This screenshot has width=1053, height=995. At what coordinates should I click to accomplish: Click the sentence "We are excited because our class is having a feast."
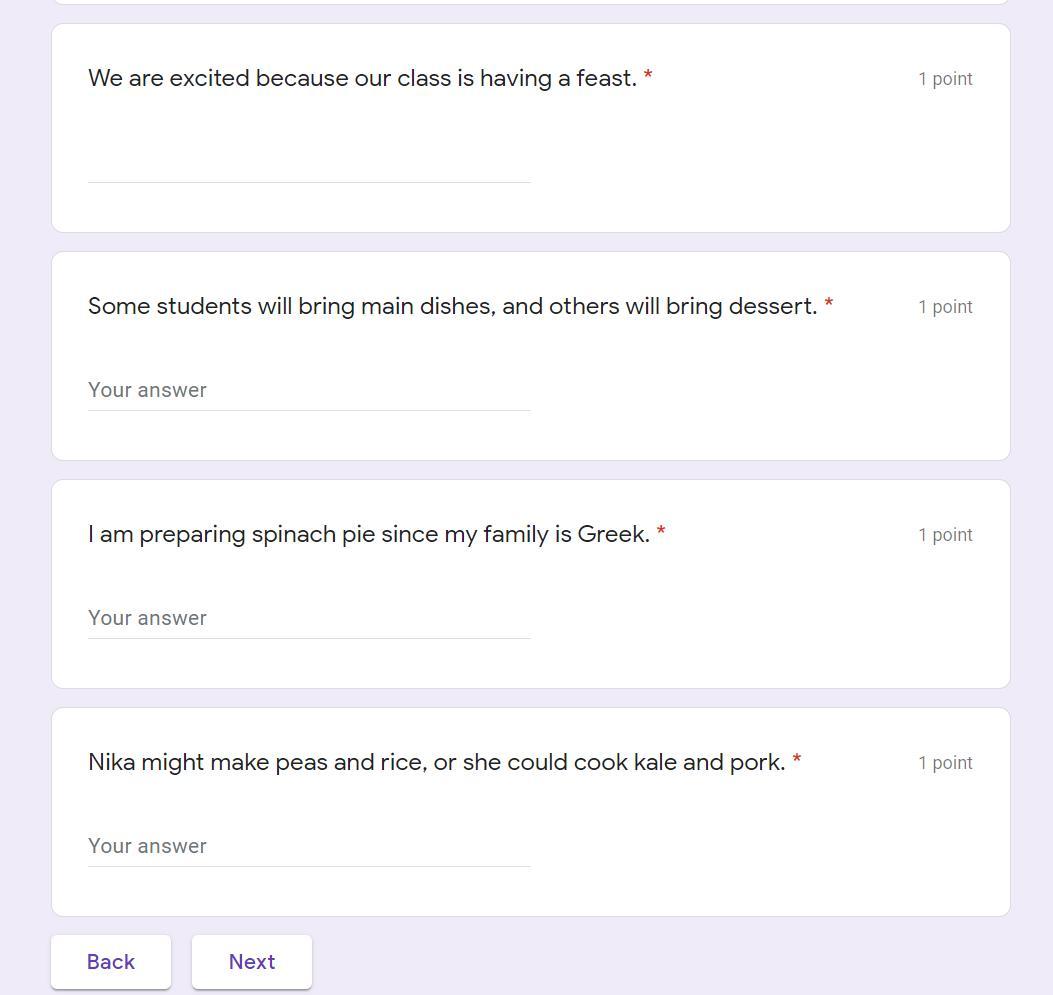pos(362,78)
